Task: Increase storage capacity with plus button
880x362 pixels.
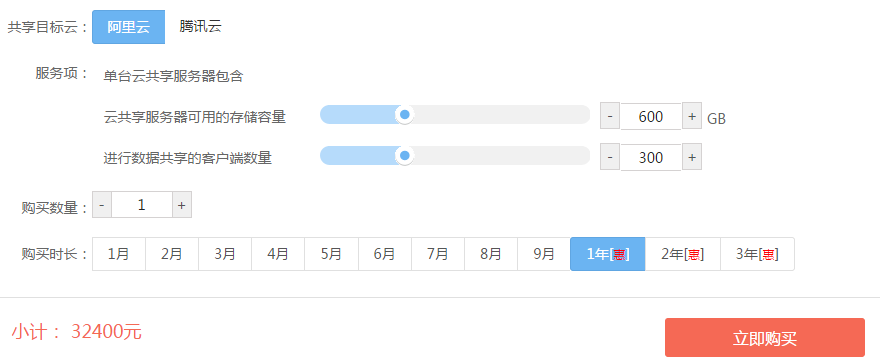Action: pos(692,116)
